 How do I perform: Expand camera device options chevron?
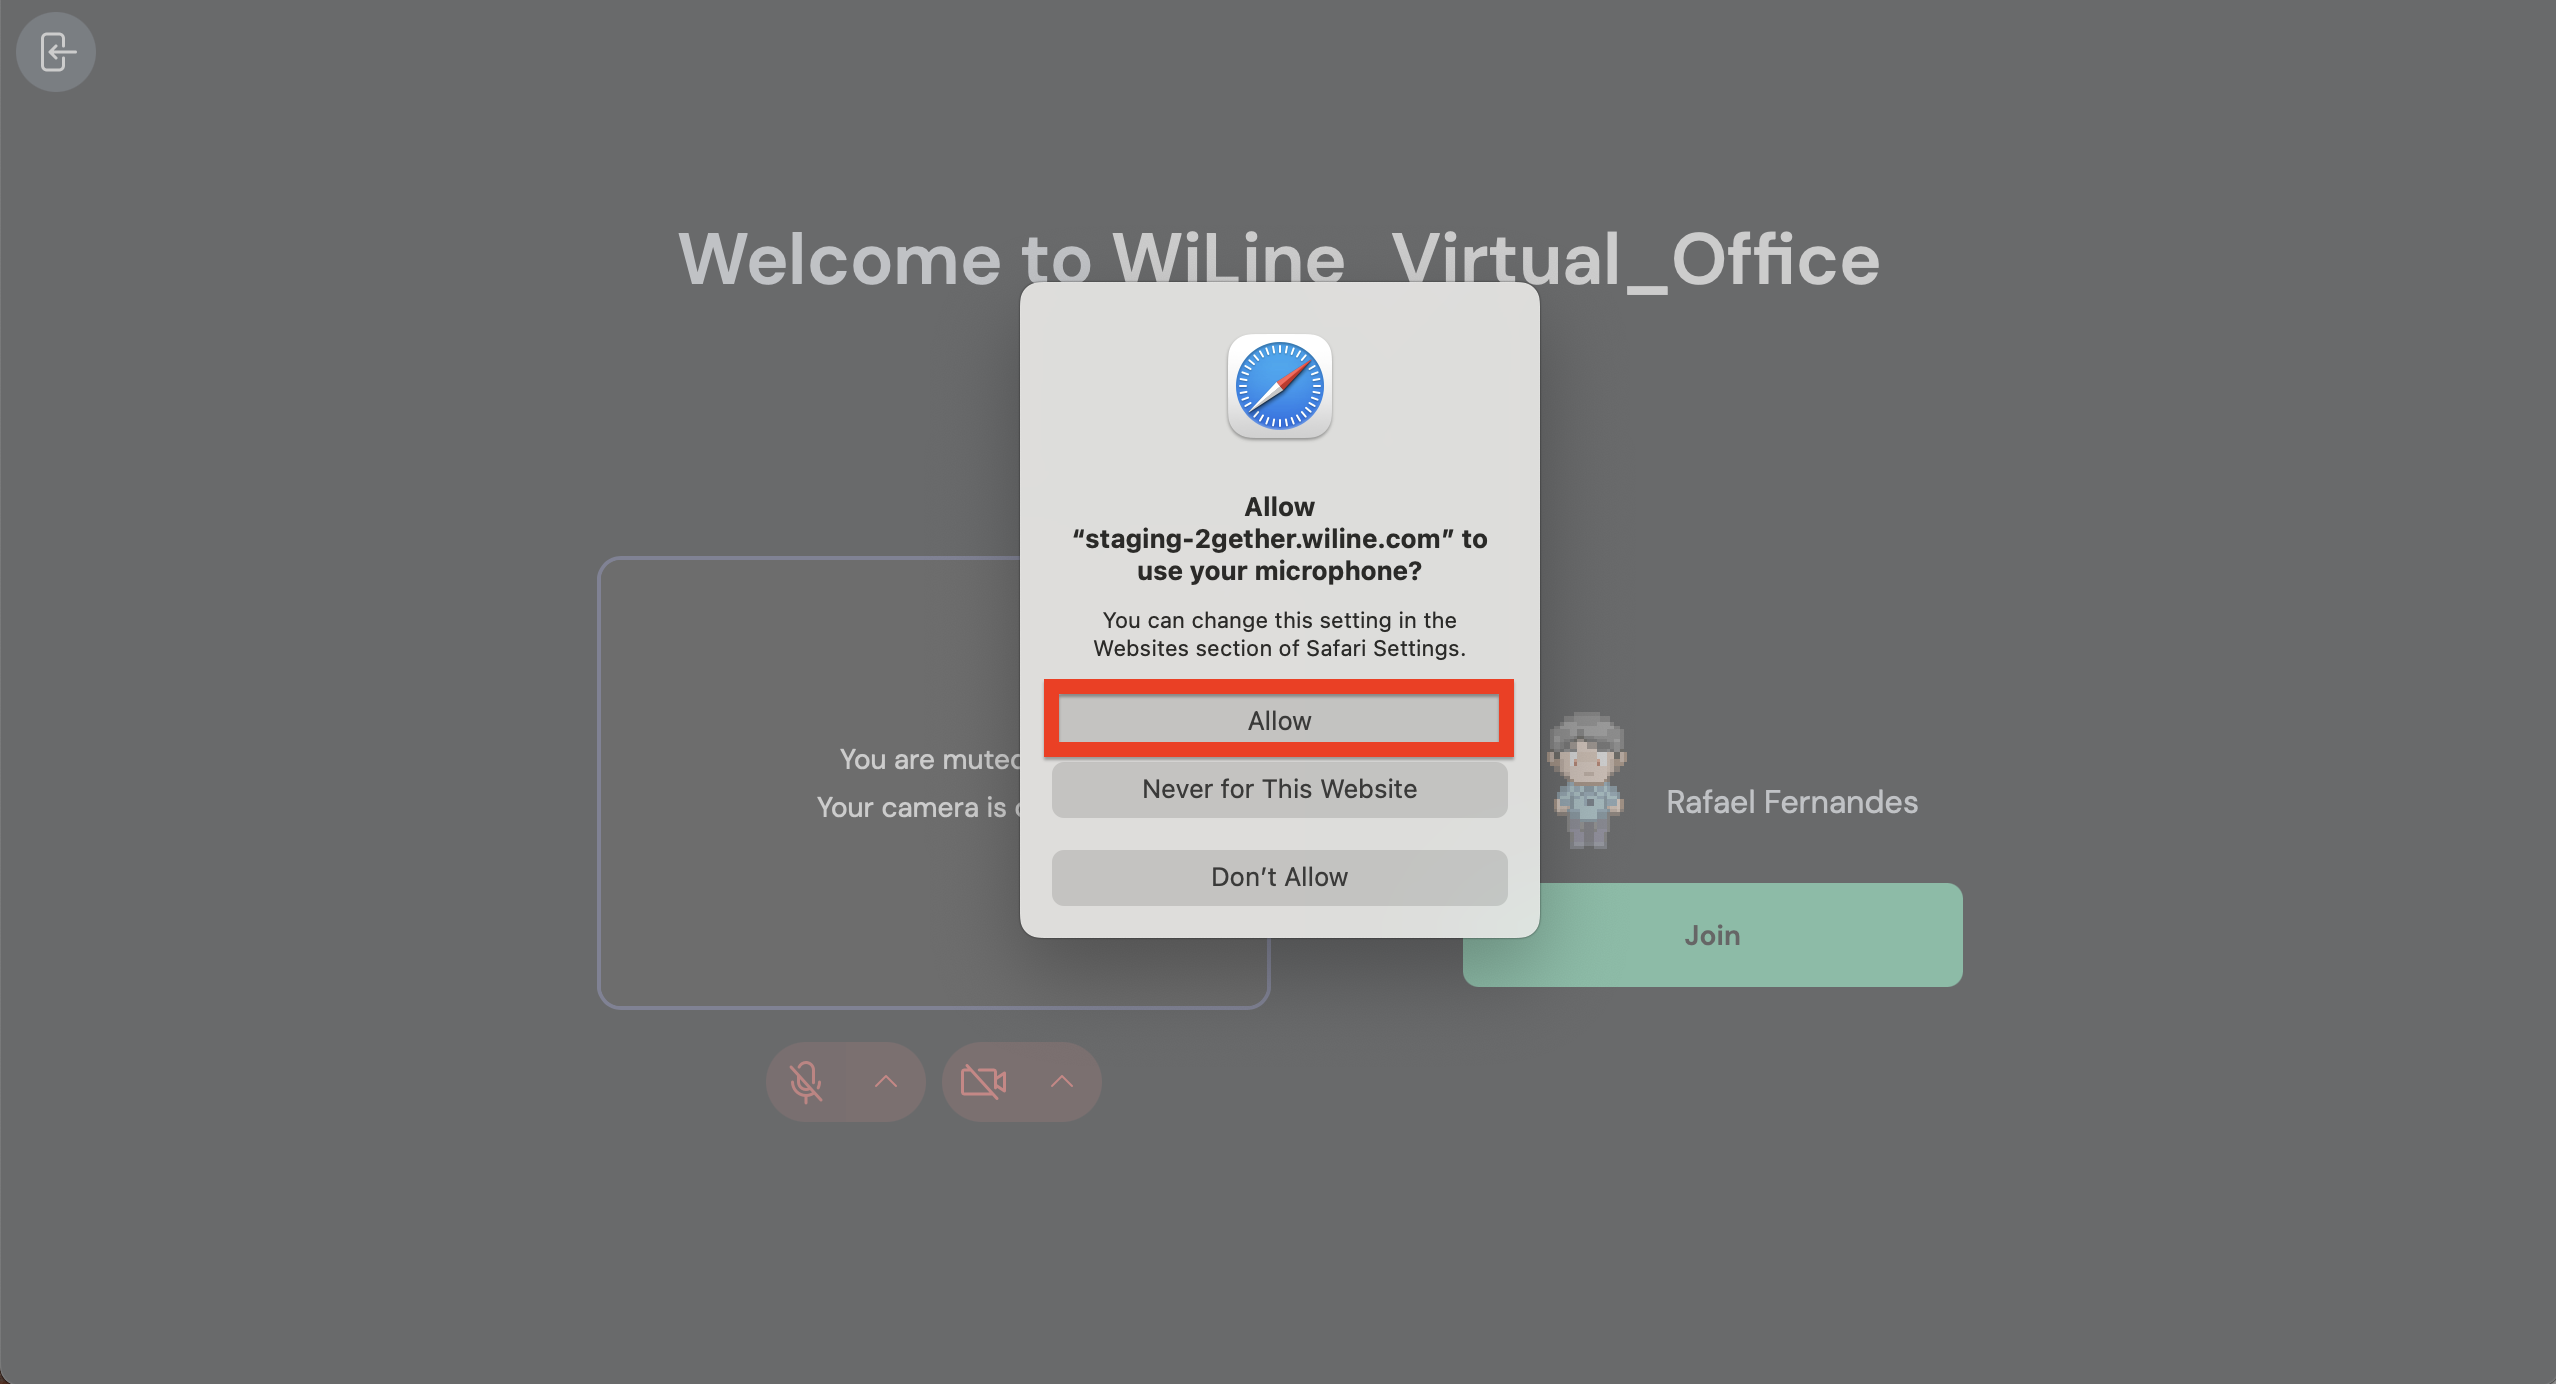pos(1062,1082)
